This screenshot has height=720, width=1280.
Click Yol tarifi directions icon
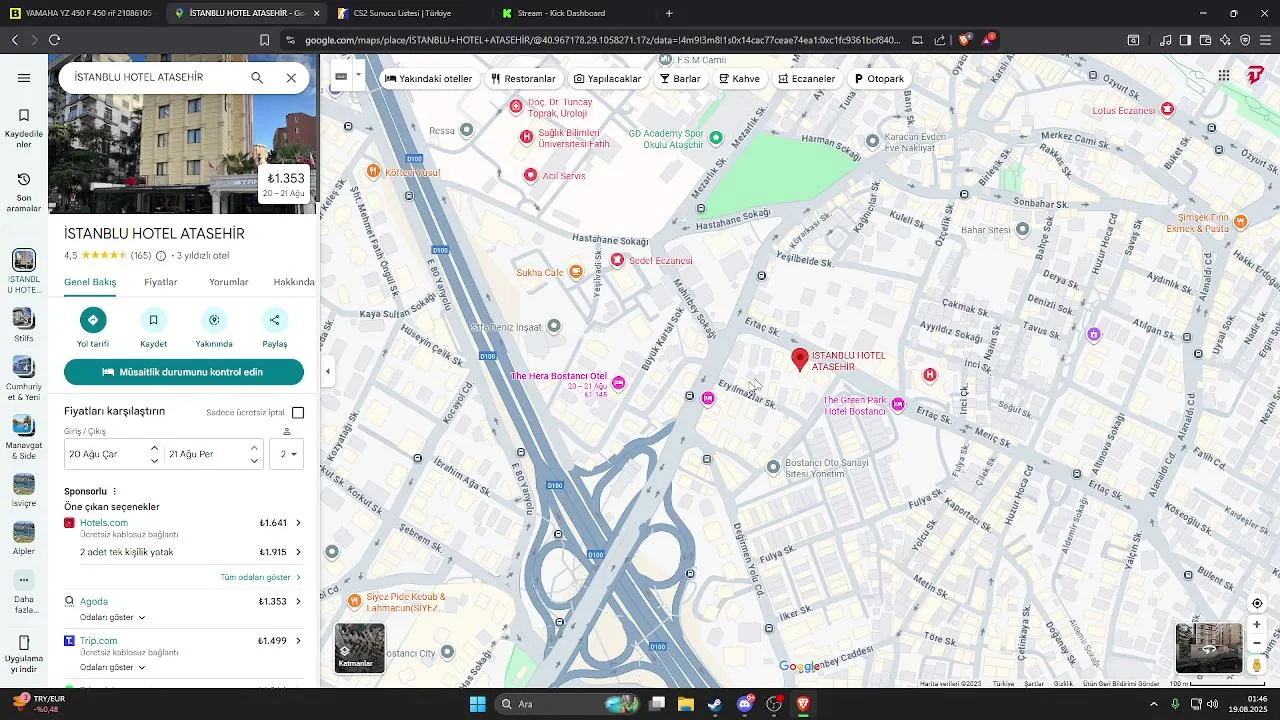[93, 320]
